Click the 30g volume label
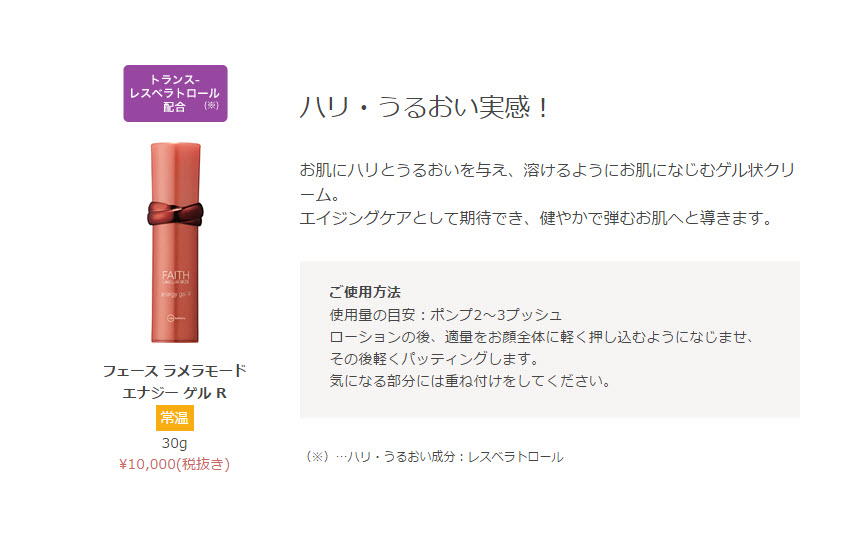 click(x=174, y=443)
